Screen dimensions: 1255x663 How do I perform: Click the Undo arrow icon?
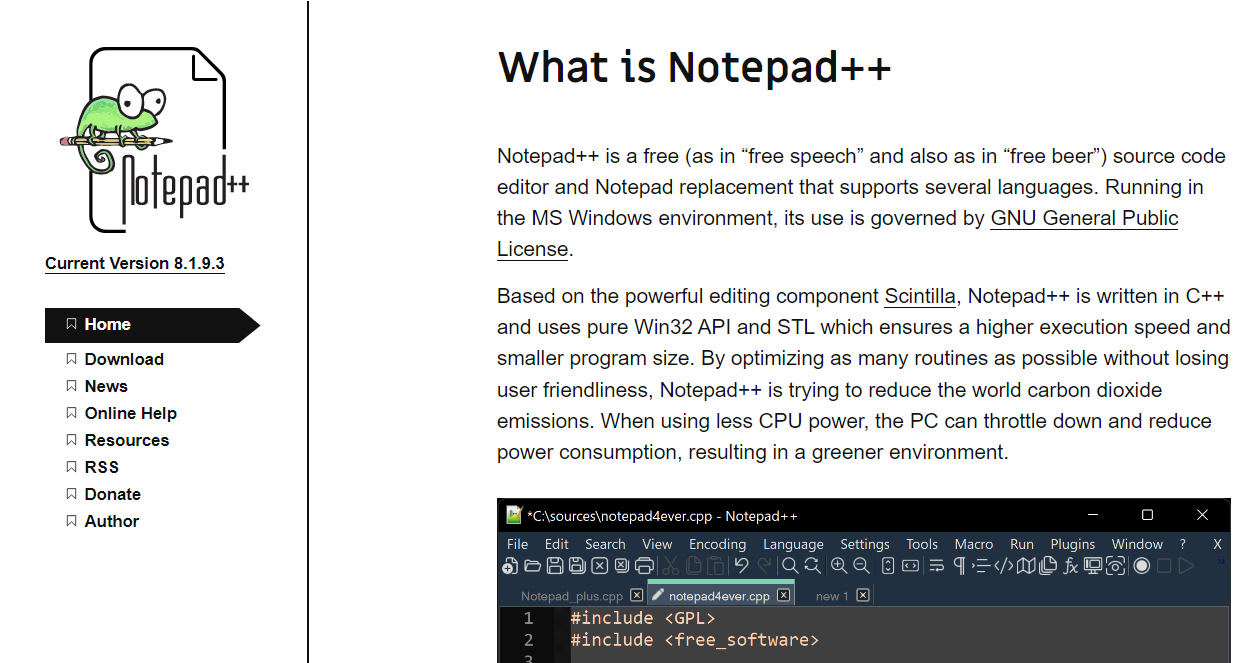click(x=741, y=566)
